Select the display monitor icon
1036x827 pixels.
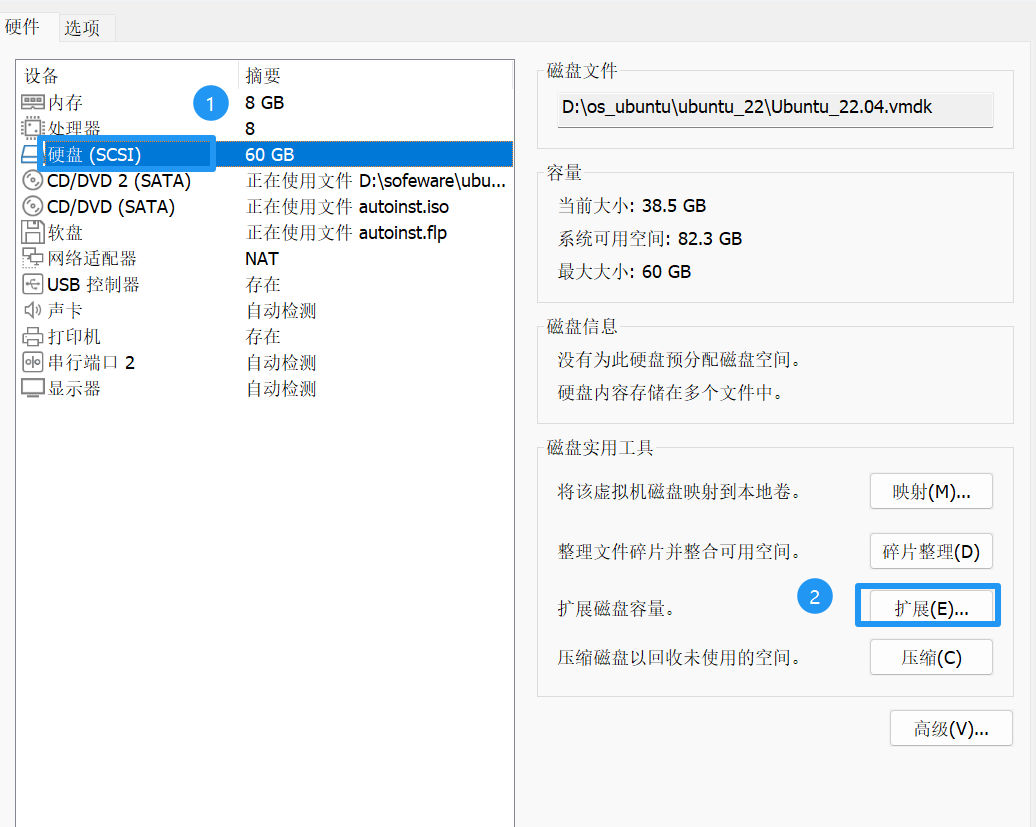[32, 388]
